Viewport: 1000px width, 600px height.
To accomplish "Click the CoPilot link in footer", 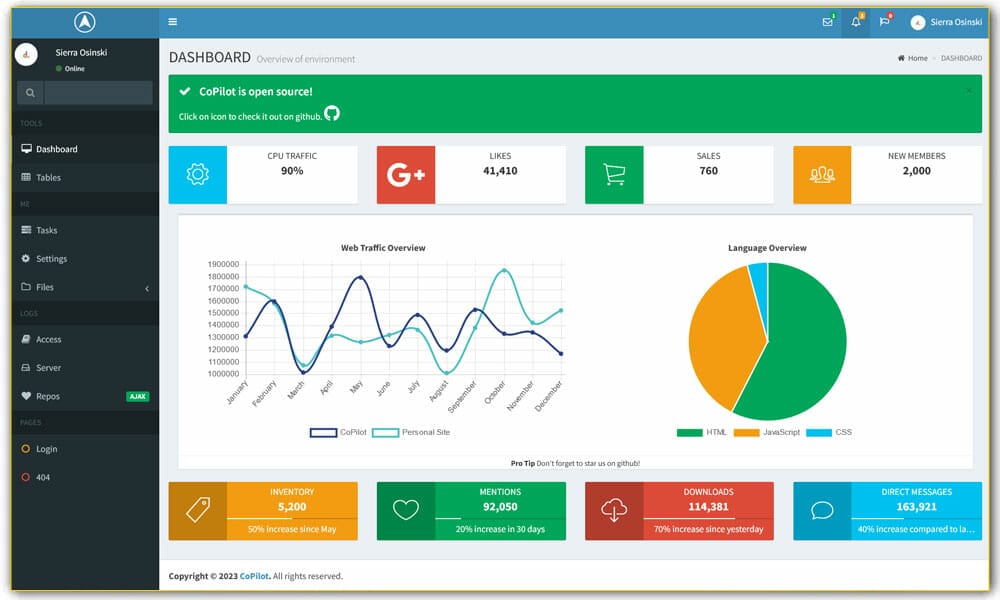I will pos(254,577).
